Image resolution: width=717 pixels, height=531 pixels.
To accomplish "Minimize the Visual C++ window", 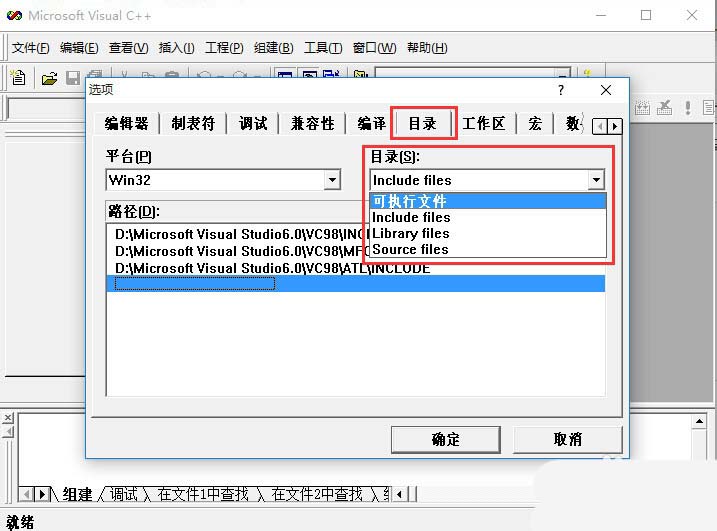I will tap(601, 15).
